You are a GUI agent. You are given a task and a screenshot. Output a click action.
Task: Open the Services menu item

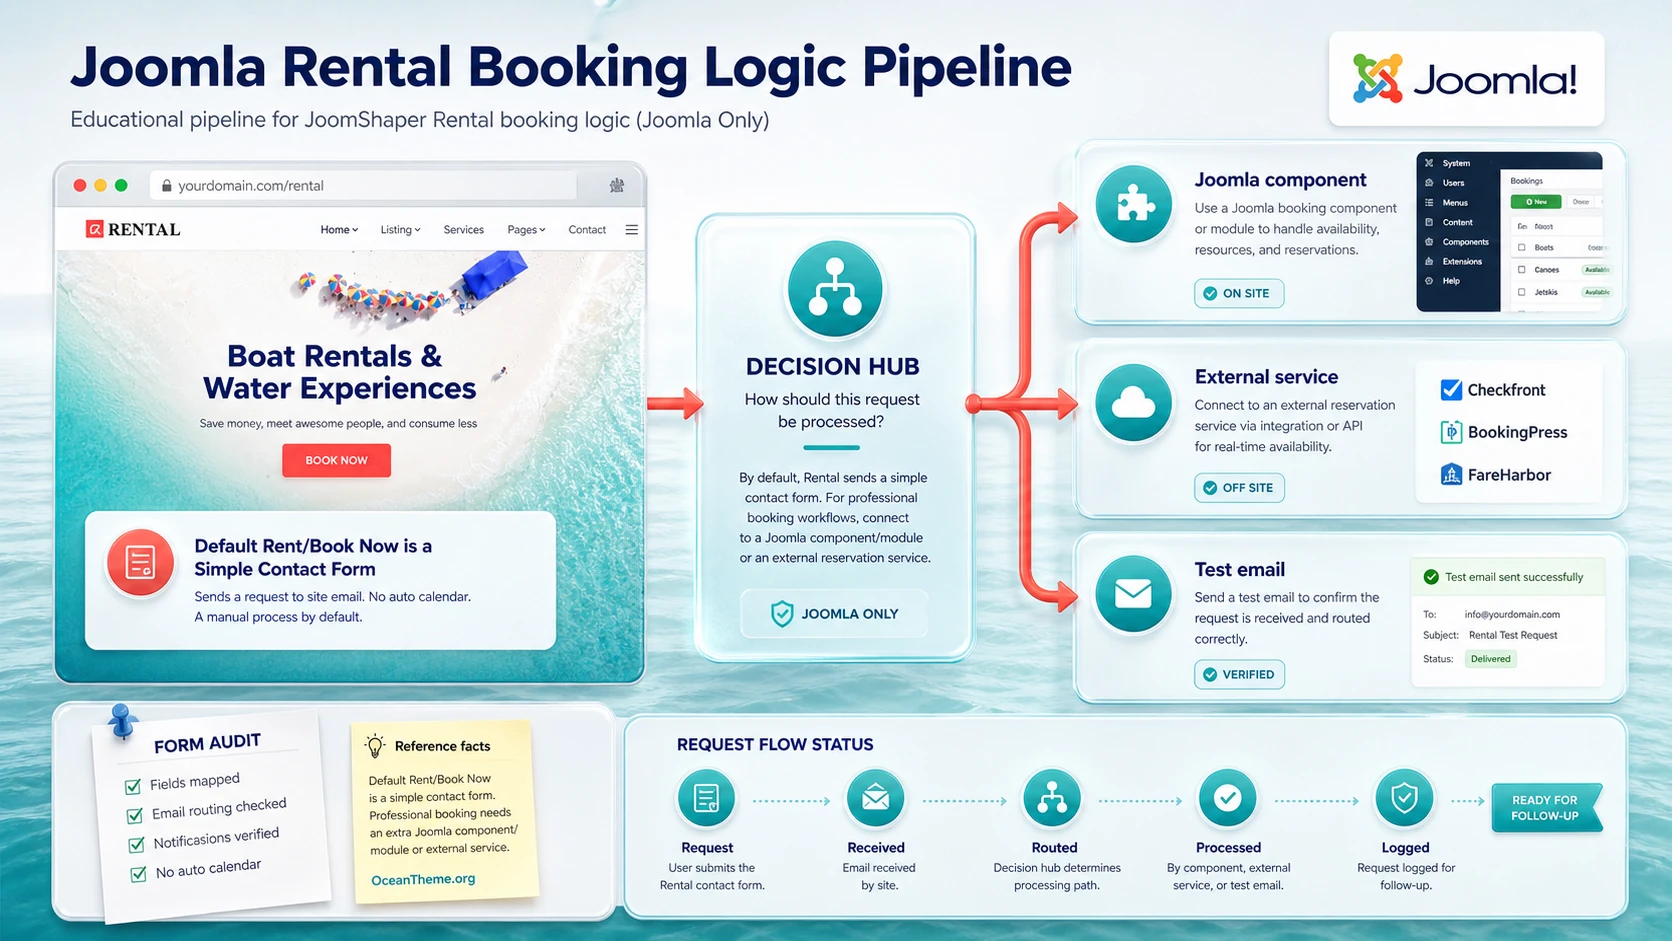pyautogui.click(x=464, y=230)
